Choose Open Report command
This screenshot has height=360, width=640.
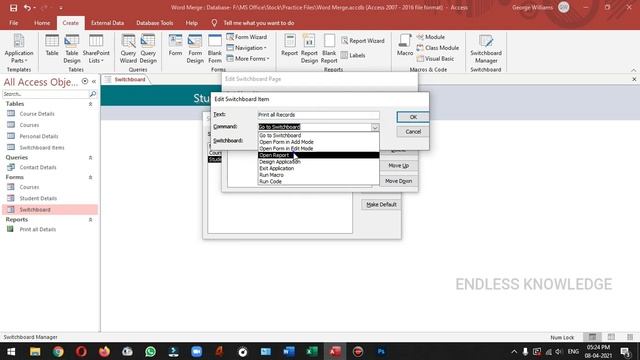coord(318,155)
